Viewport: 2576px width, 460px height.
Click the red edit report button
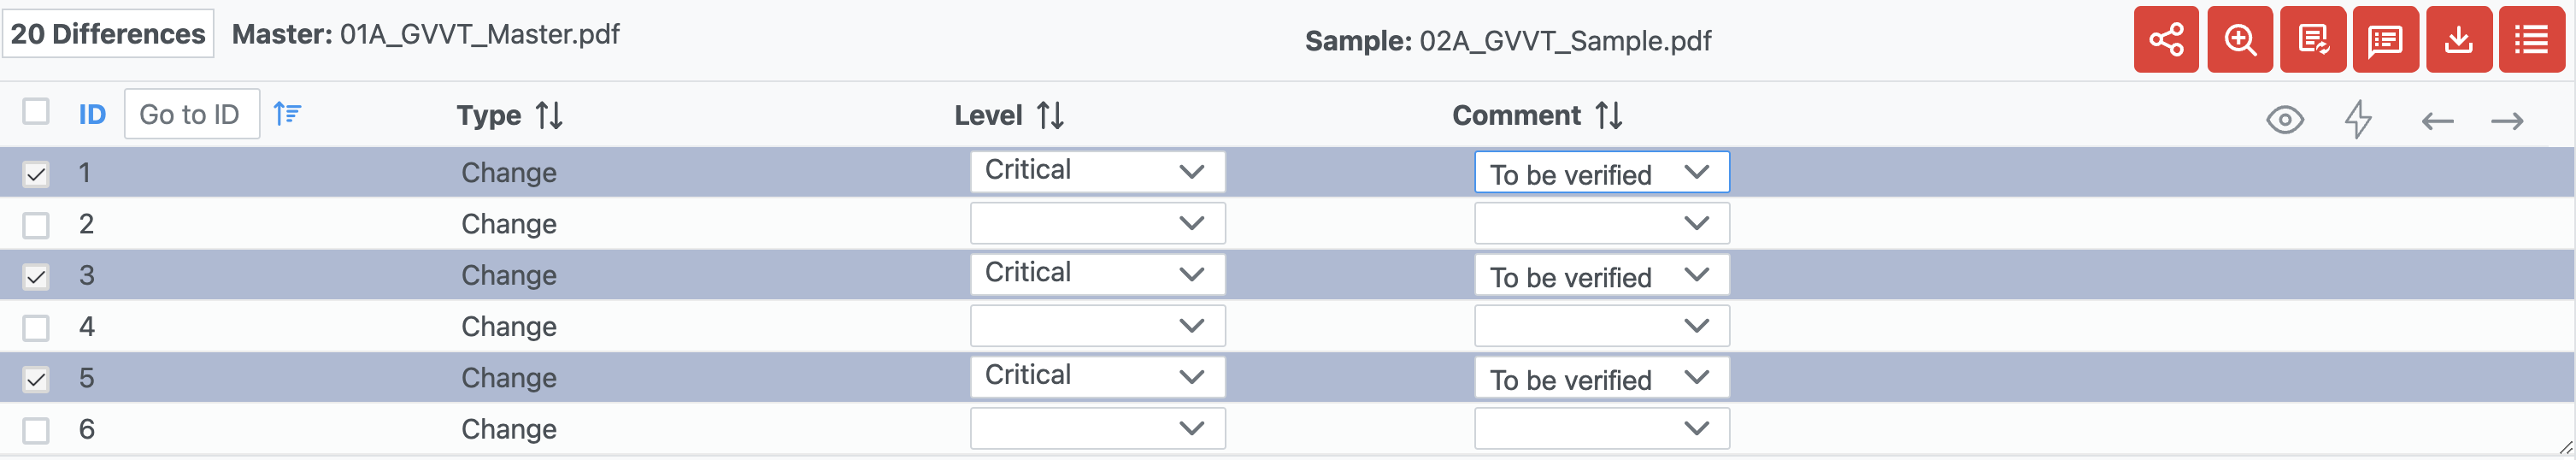click(x=2313, y=40)
